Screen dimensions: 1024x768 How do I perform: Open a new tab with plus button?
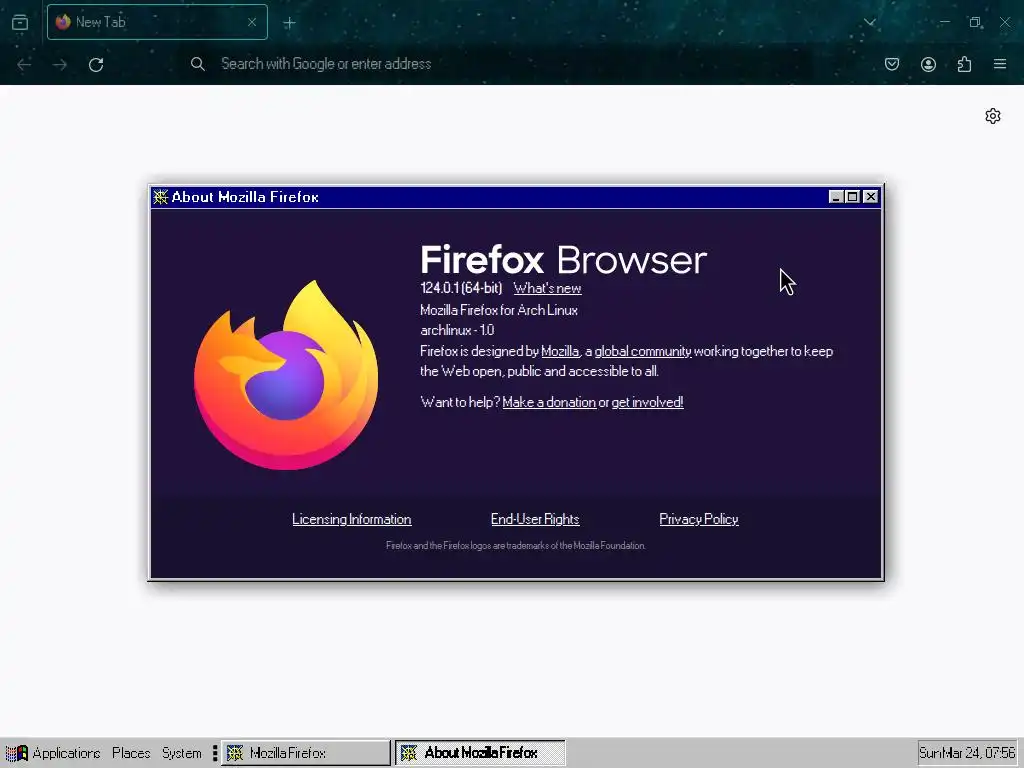pos(289,23)
